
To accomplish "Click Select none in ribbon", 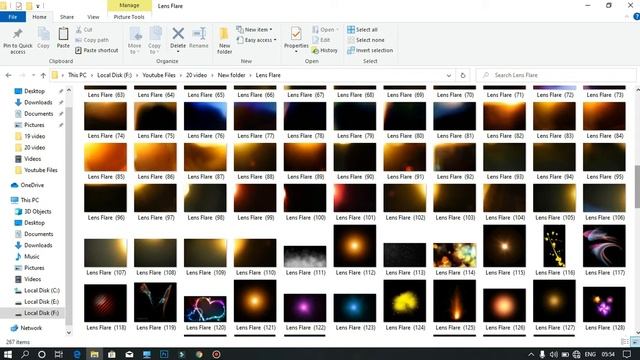I will coord(366,40).
